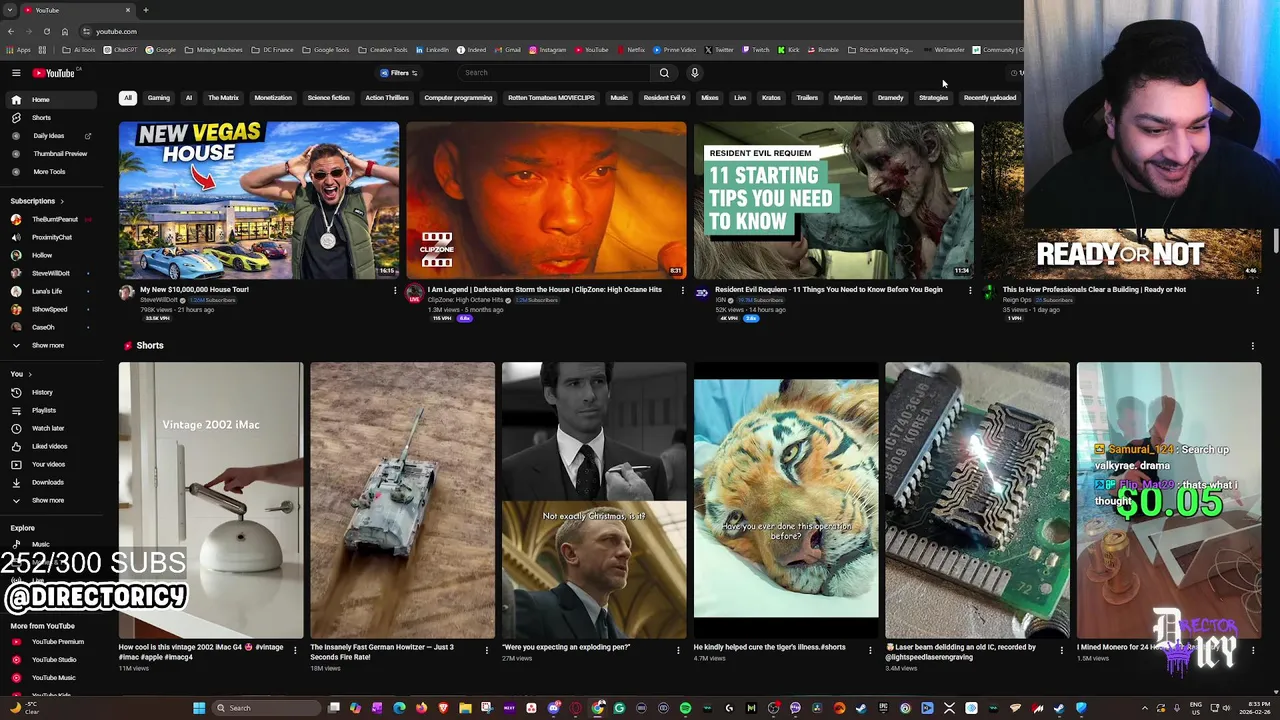This screenshot has height=720, width=1280.
Task: Select The Matrix filter chip
Action: [x=223, y=98]
